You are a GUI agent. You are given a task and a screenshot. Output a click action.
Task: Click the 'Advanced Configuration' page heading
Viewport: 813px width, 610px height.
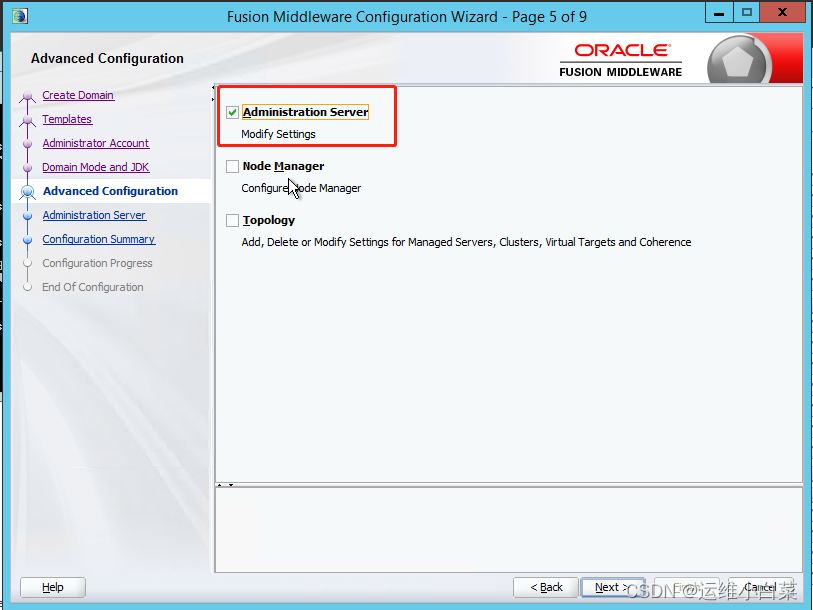pyautogui.click(x=107, y=58)
